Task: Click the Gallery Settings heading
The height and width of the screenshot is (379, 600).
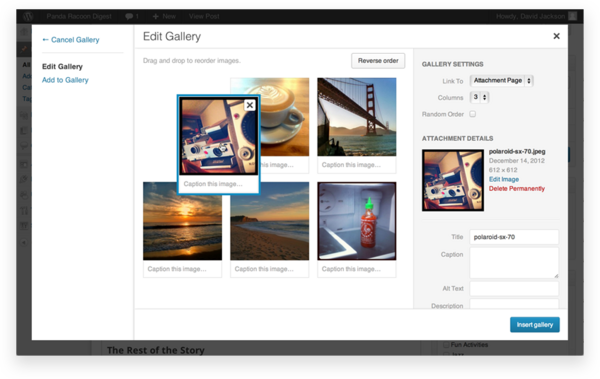Action: pyautogui.click(x=452, y=64)
